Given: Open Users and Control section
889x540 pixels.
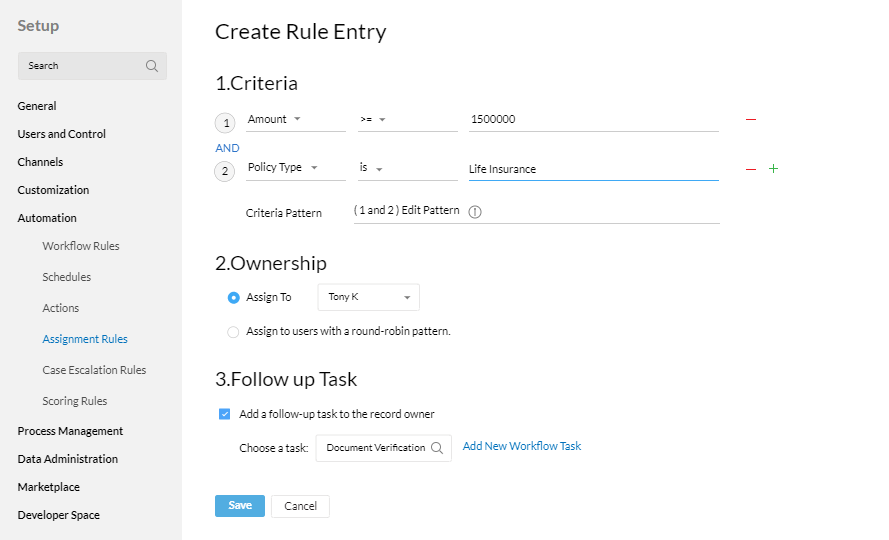Looking at the screenshot, I should [62, 134].
